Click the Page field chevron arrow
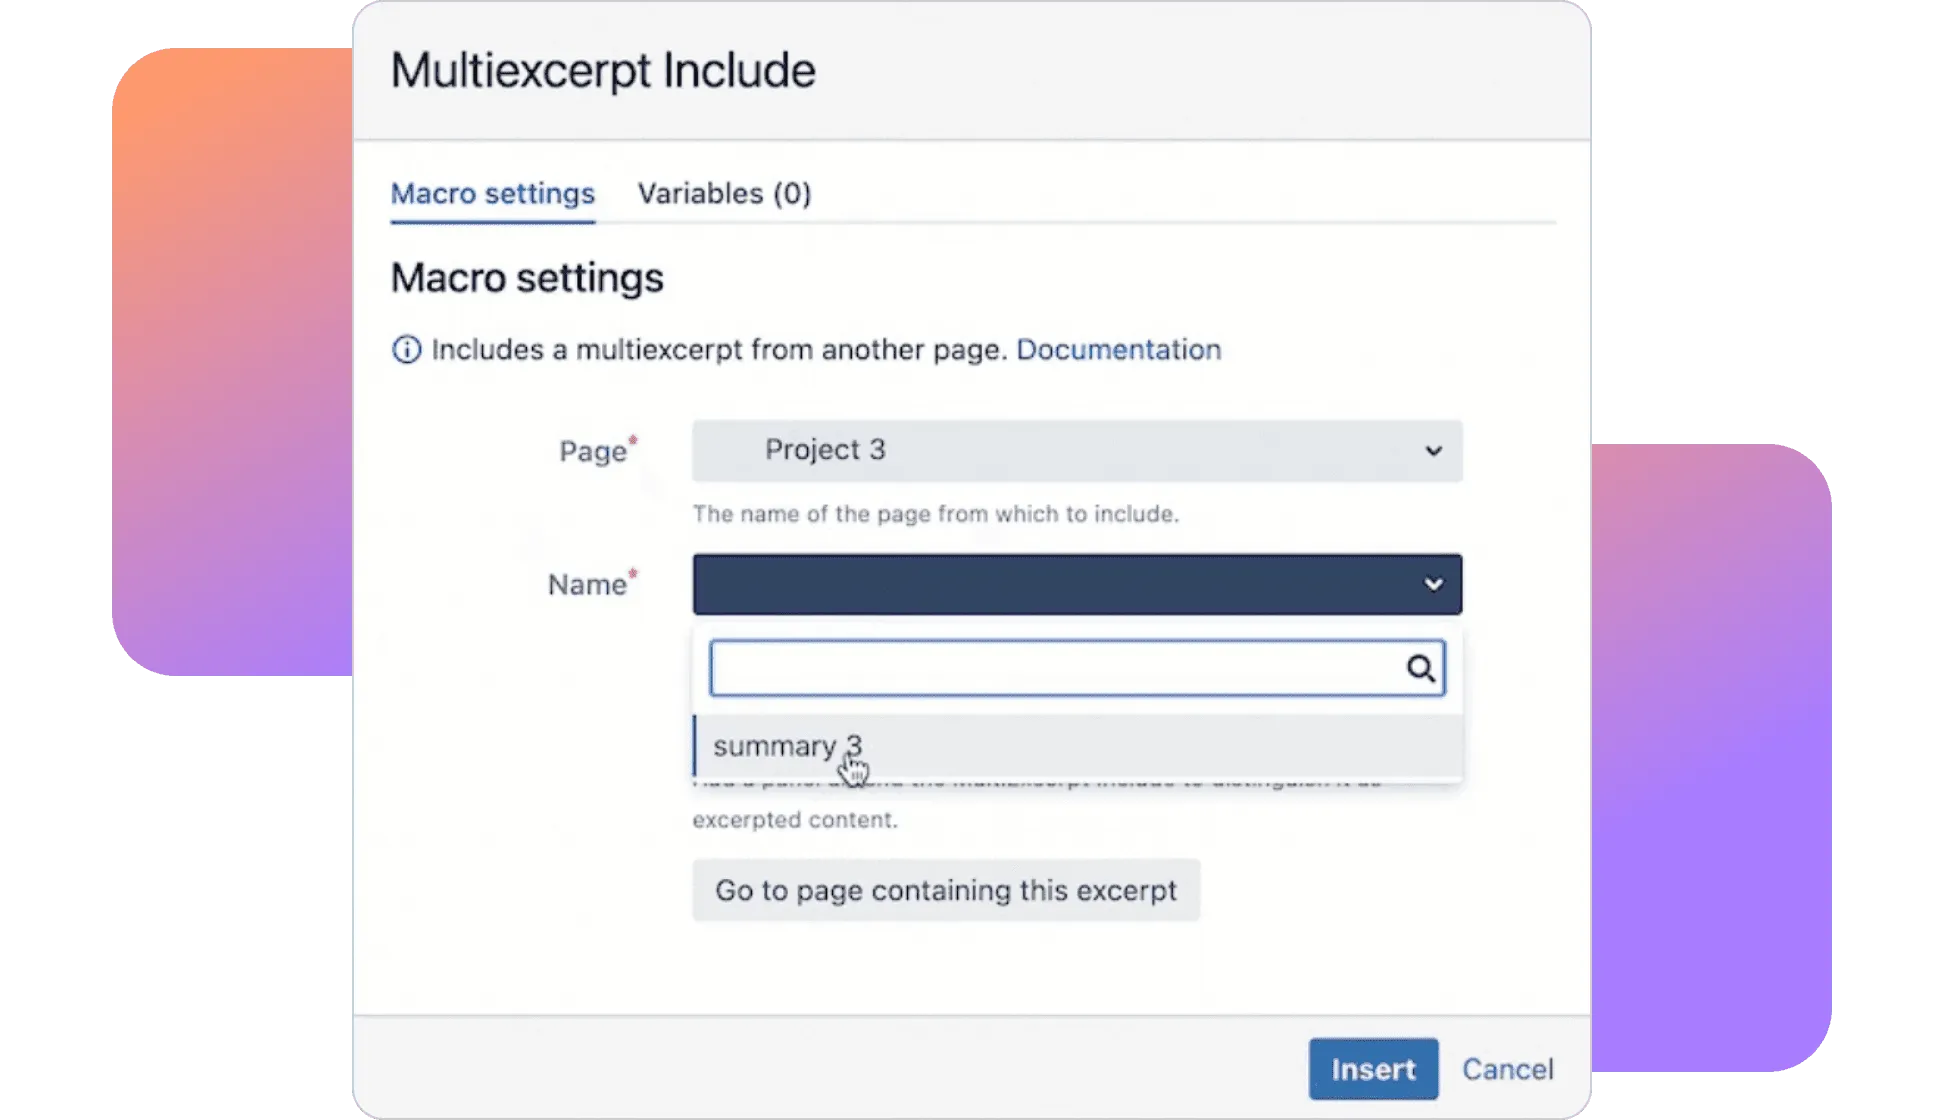Viewport: 1944px width, 1120px height. coord(1433,451)
